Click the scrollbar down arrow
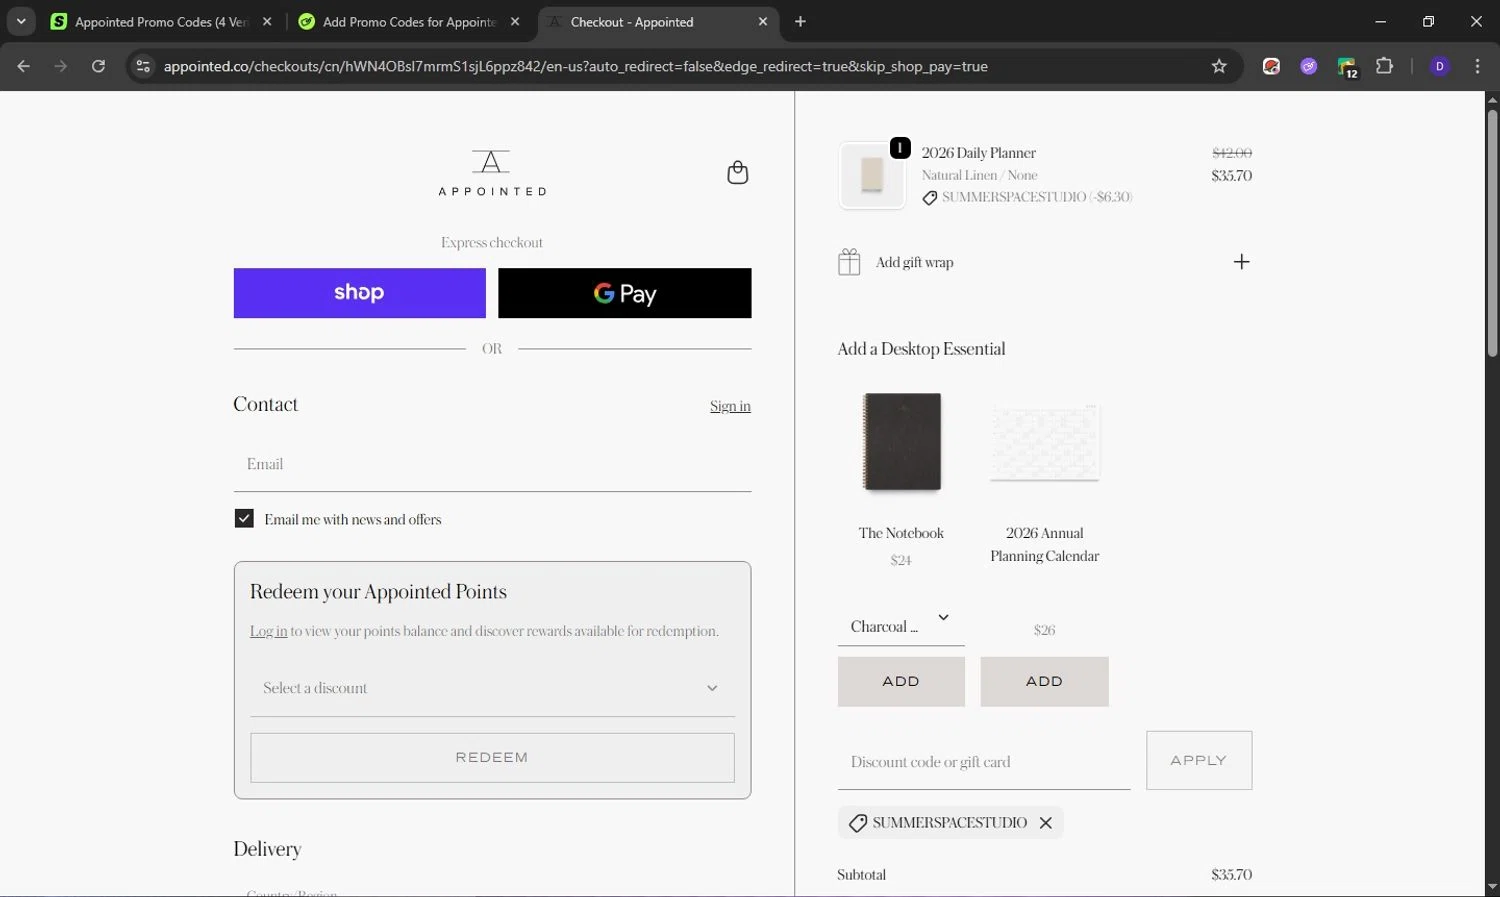 pyautogui.click(x=1492, y=887)
